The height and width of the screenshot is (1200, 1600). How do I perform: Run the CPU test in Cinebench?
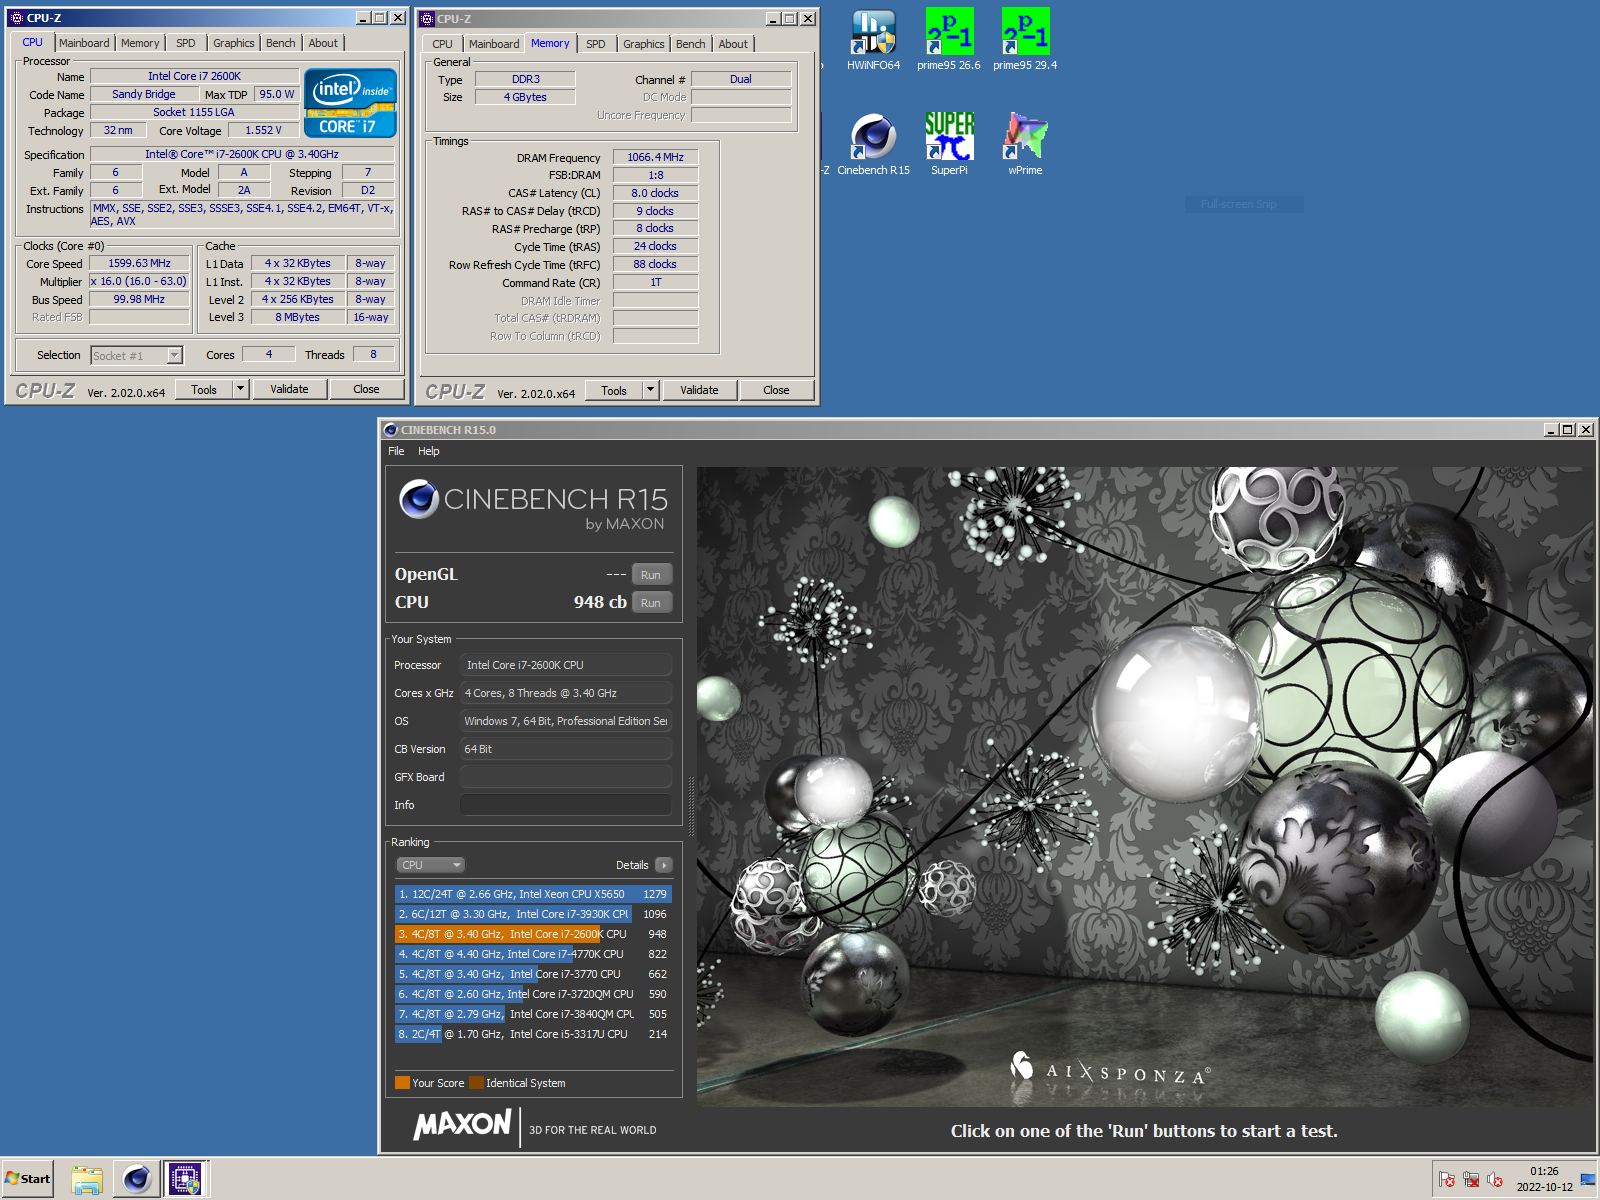click(x=651, y=603)
